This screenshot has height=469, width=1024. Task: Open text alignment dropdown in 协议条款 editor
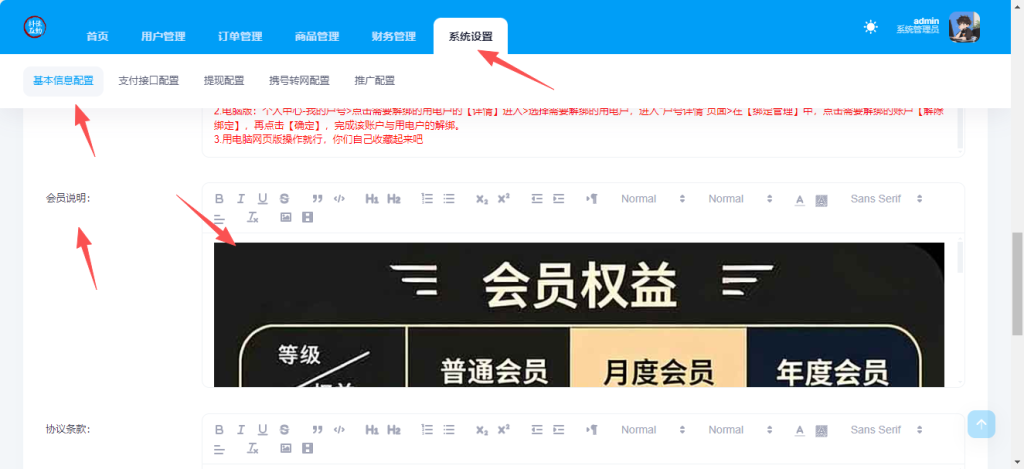point(219,448)
